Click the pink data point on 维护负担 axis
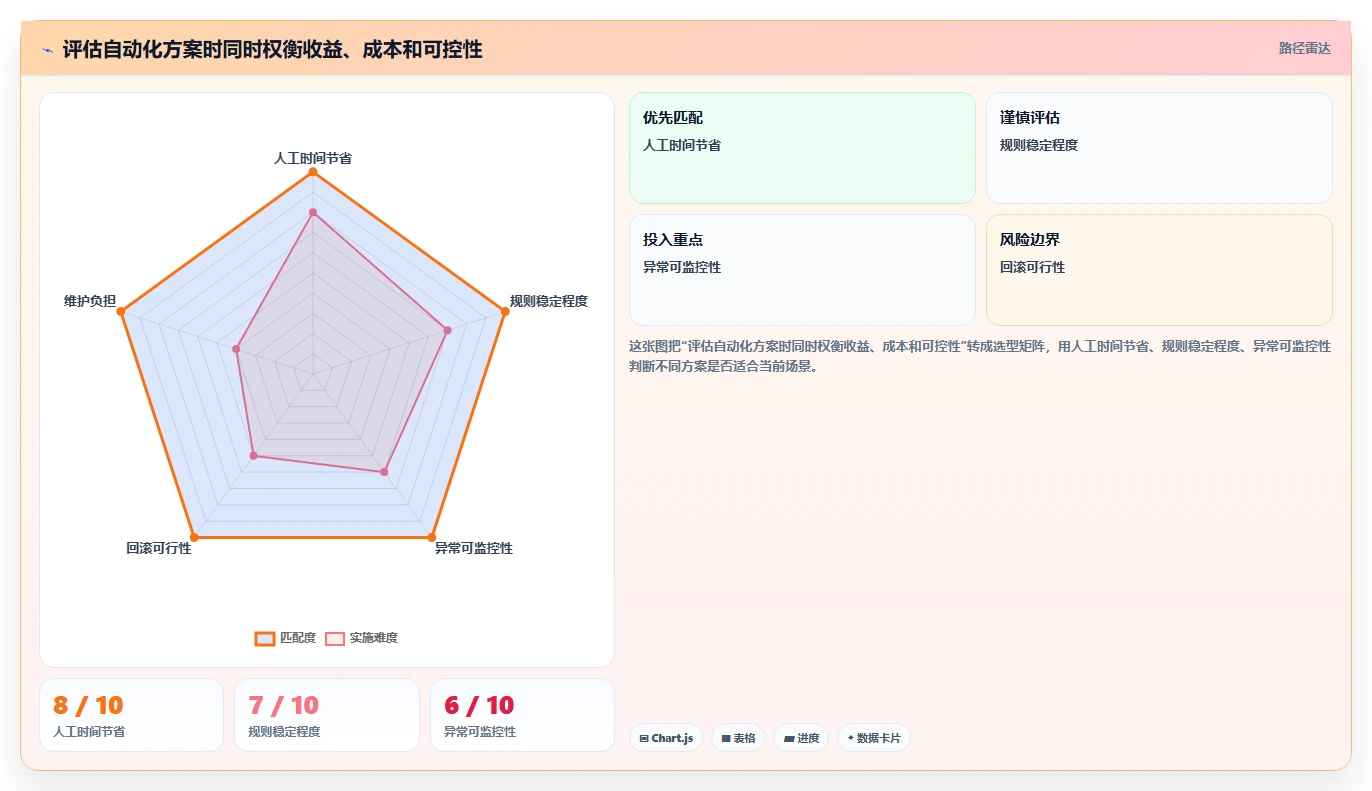The height and width of the screenshot is (791, 1372). click(x=236, y=349)
